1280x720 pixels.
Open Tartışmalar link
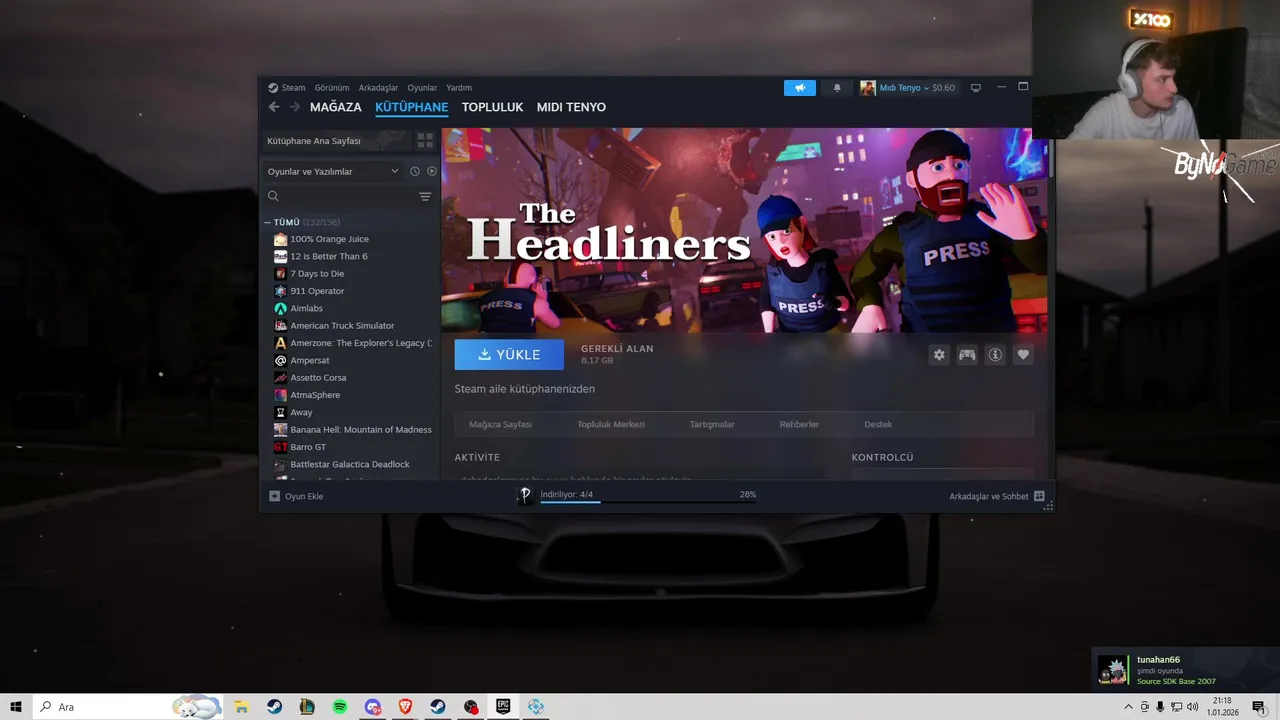pyautogui.click(x=712, y=424)
